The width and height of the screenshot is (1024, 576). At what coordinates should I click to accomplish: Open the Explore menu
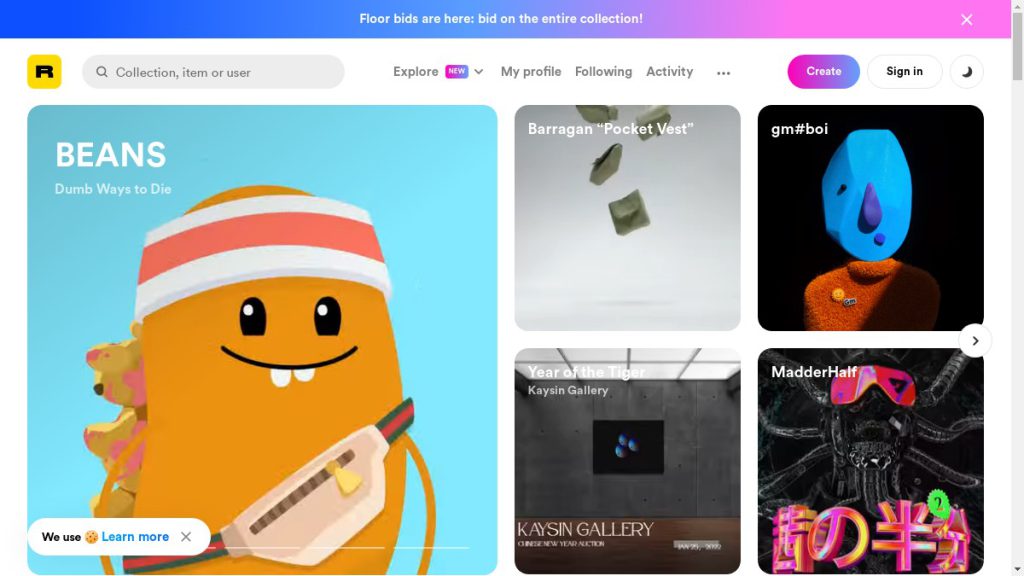pos(415,72)
